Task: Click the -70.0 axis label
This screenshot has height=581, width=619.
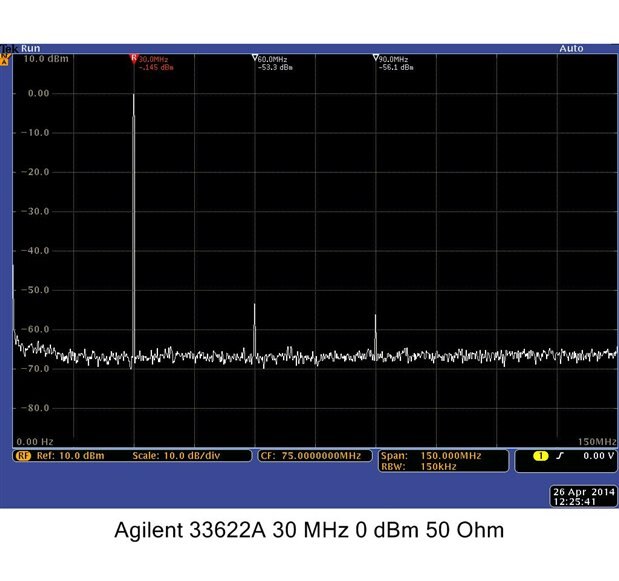Action: (x=35, y=369)
